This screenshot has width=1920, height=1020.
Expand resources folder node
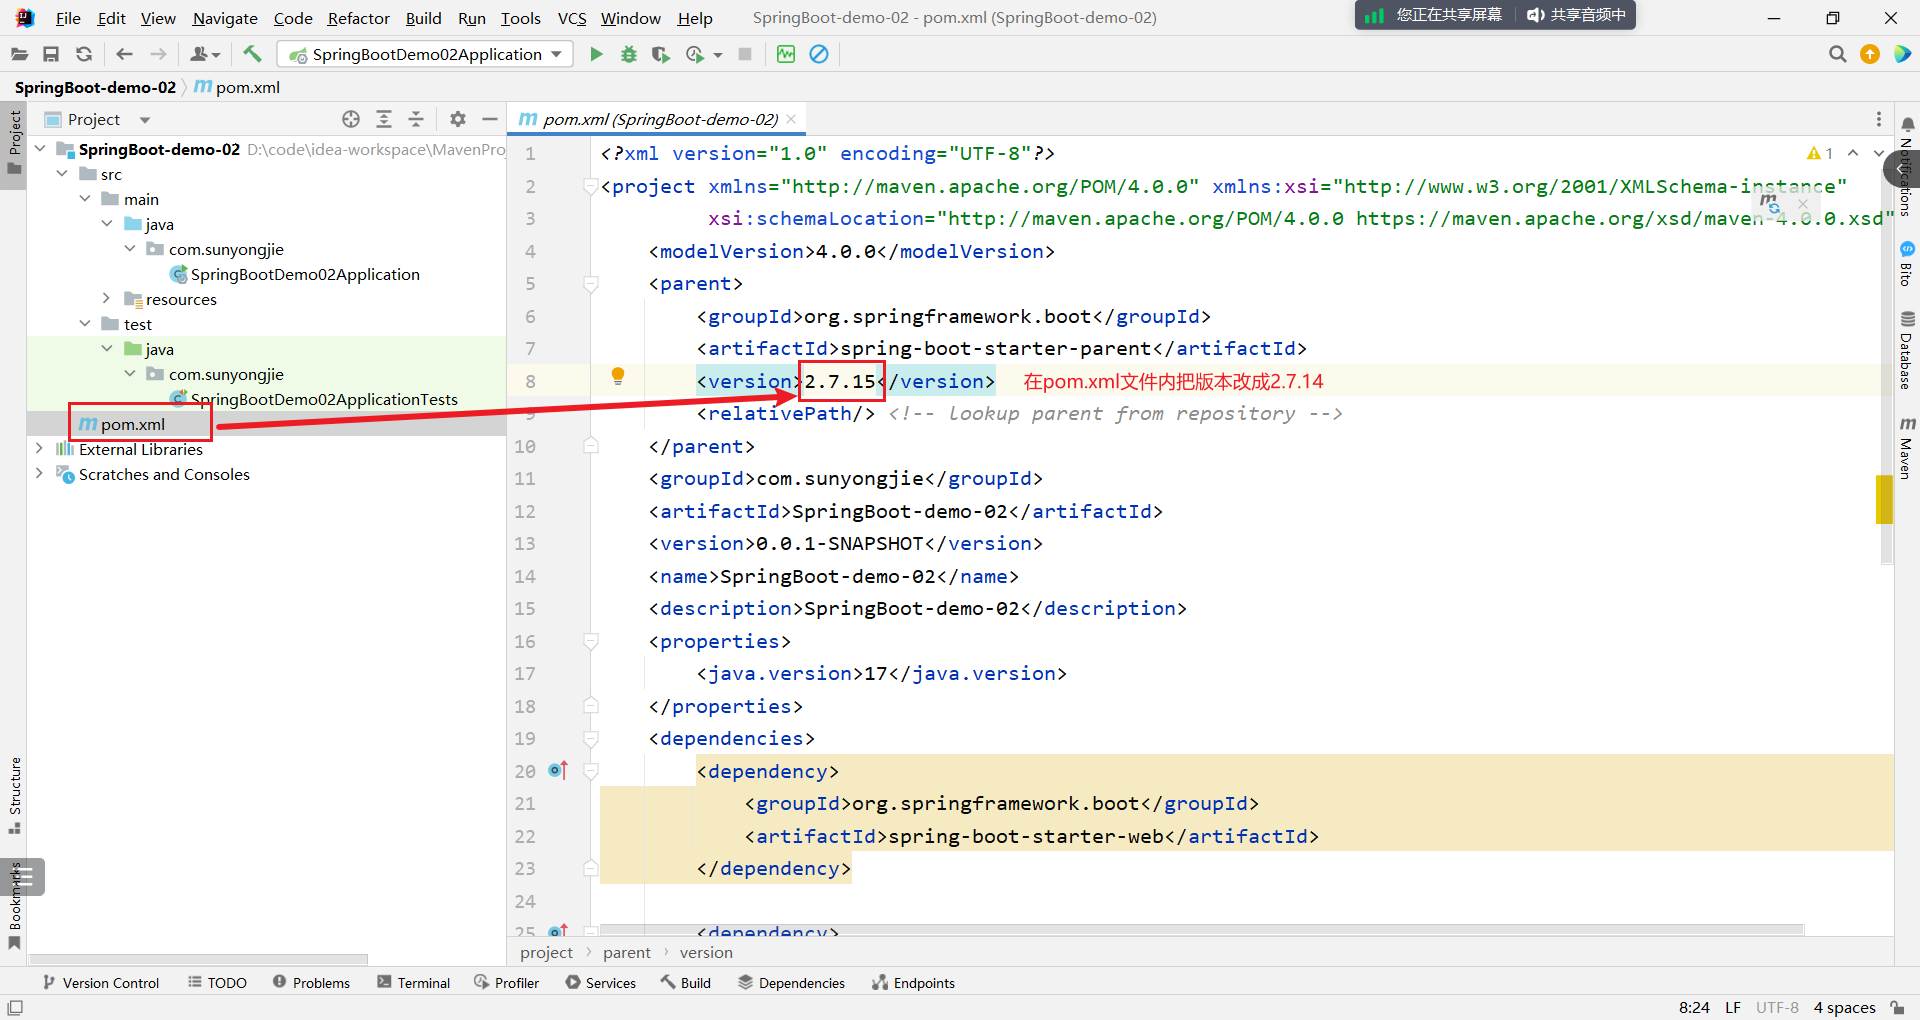tap(107, 299)
